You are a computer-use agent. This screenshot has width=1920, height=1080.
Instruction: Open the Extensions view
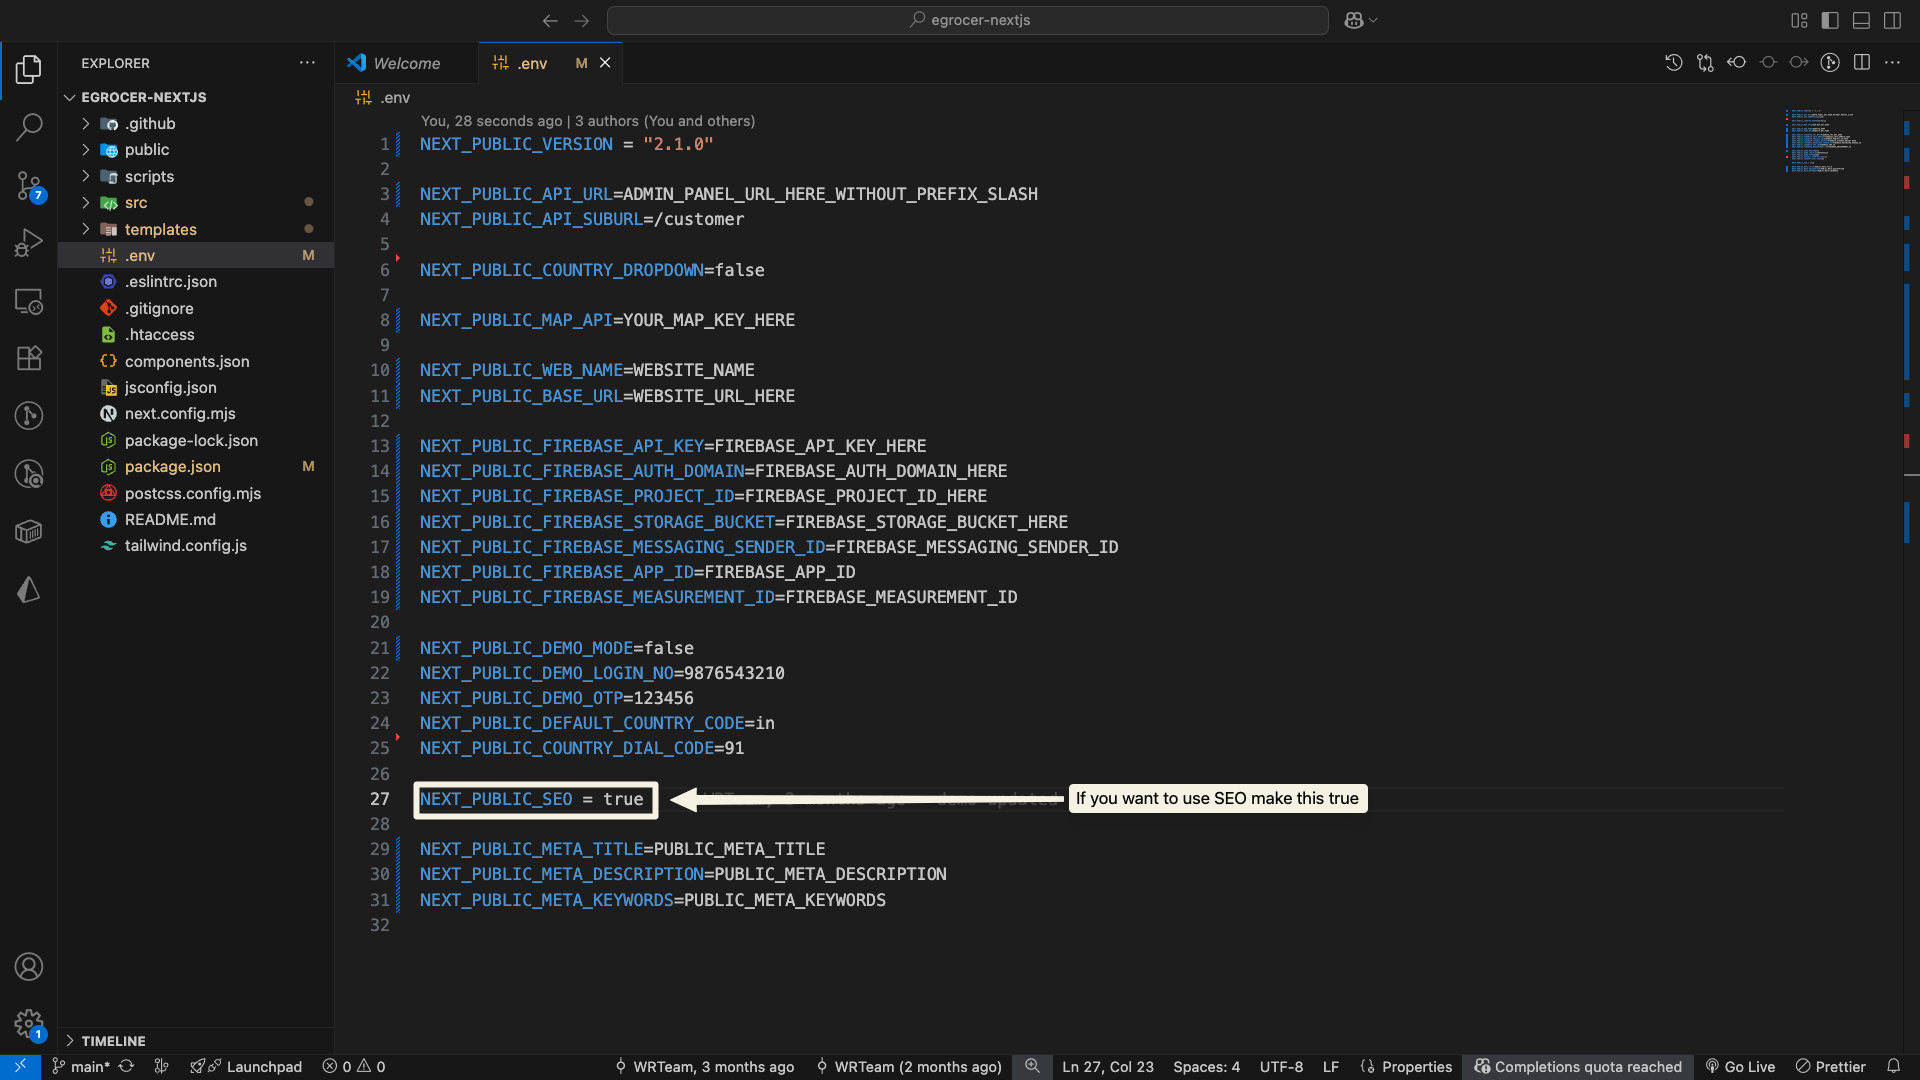29,358
